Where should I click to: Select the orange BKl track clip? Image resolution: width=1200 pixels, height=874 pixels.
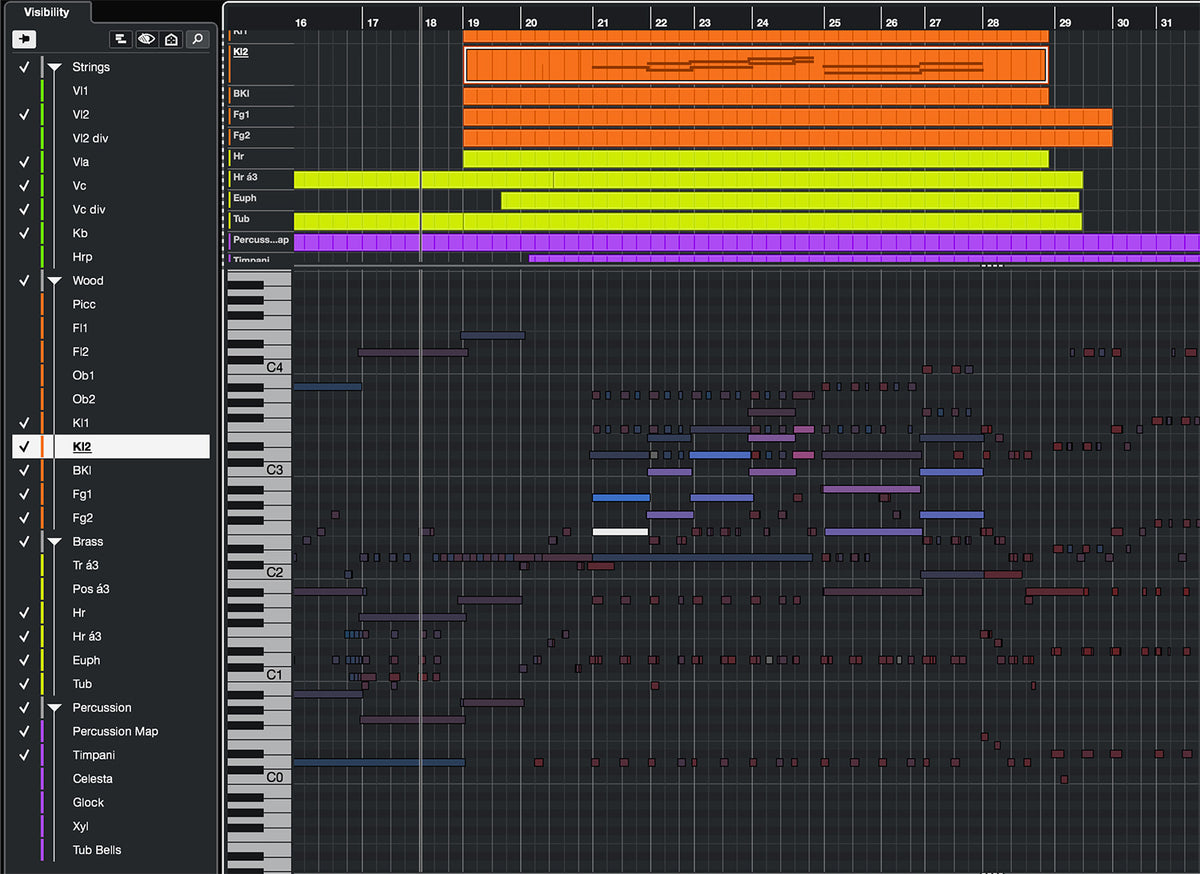756,97
